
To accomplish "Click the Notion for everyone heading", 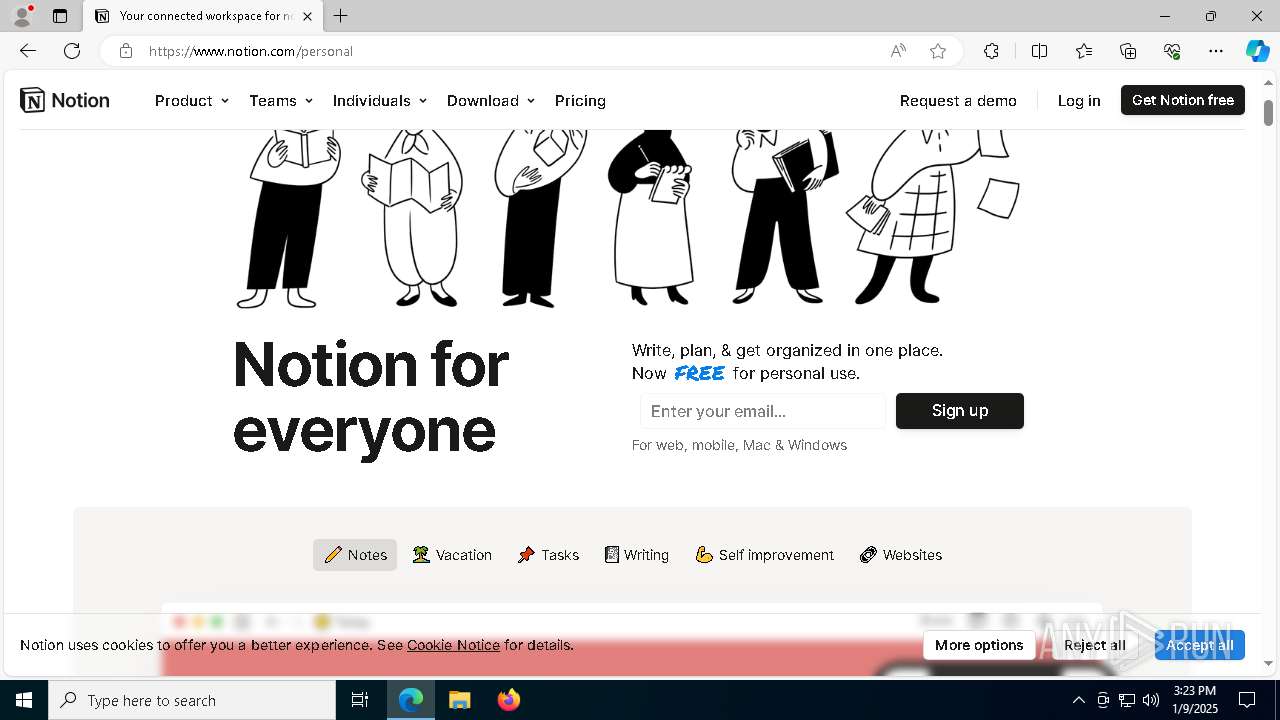I will (x=371, y=396).
